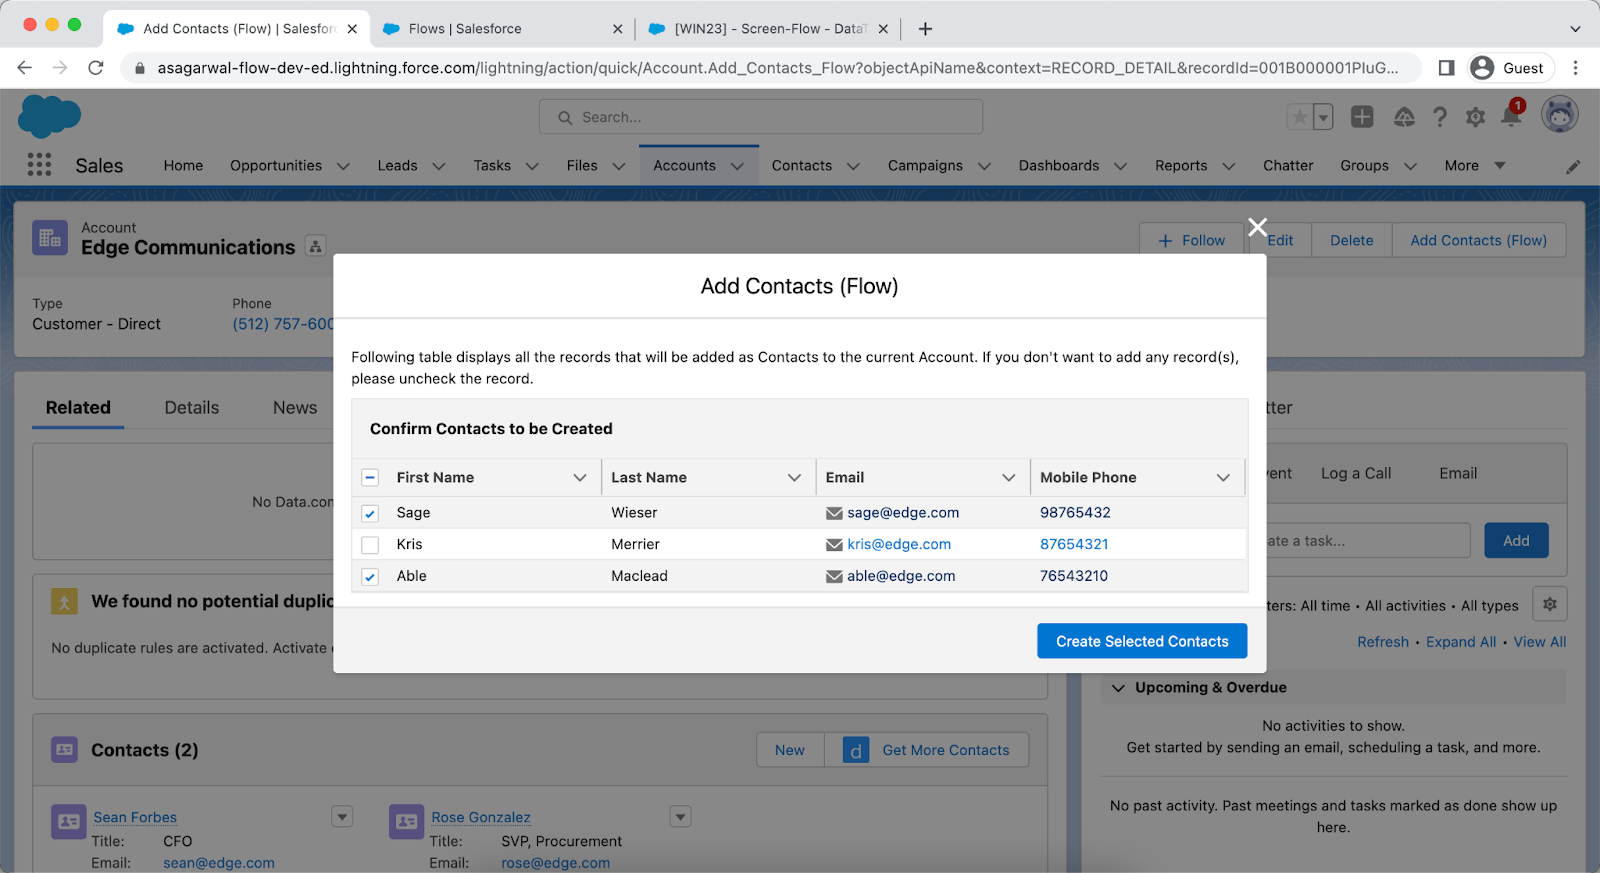Switch to the Details tab
Screen dimensions: 1600x873
[192, 408]
